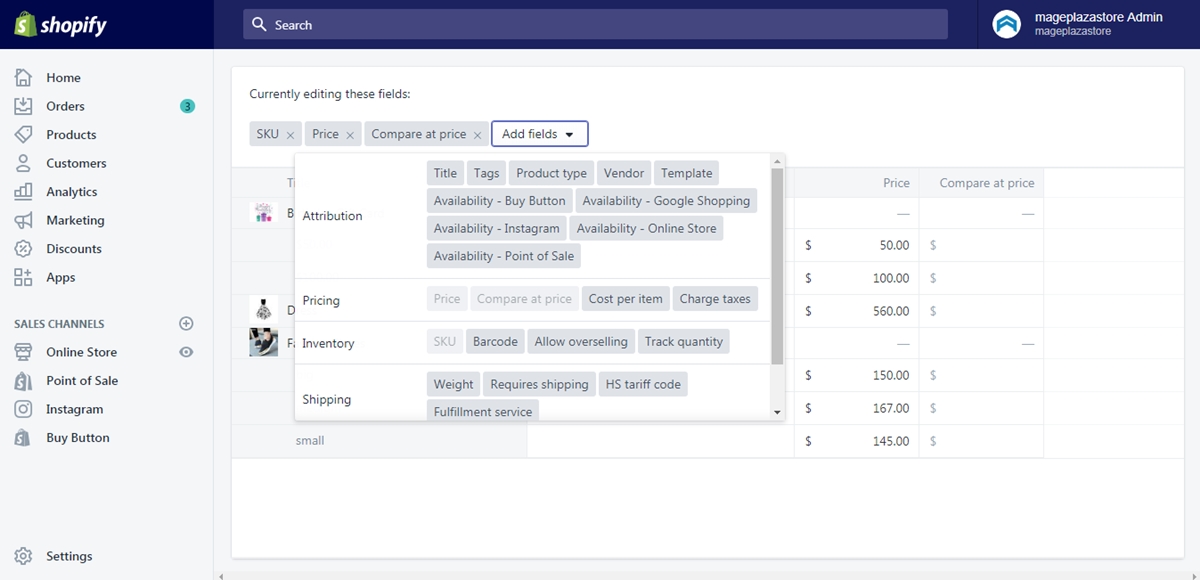Screen dimensions: 1200x580
Task: Click the Home house icon
Action: coord(23,78)
